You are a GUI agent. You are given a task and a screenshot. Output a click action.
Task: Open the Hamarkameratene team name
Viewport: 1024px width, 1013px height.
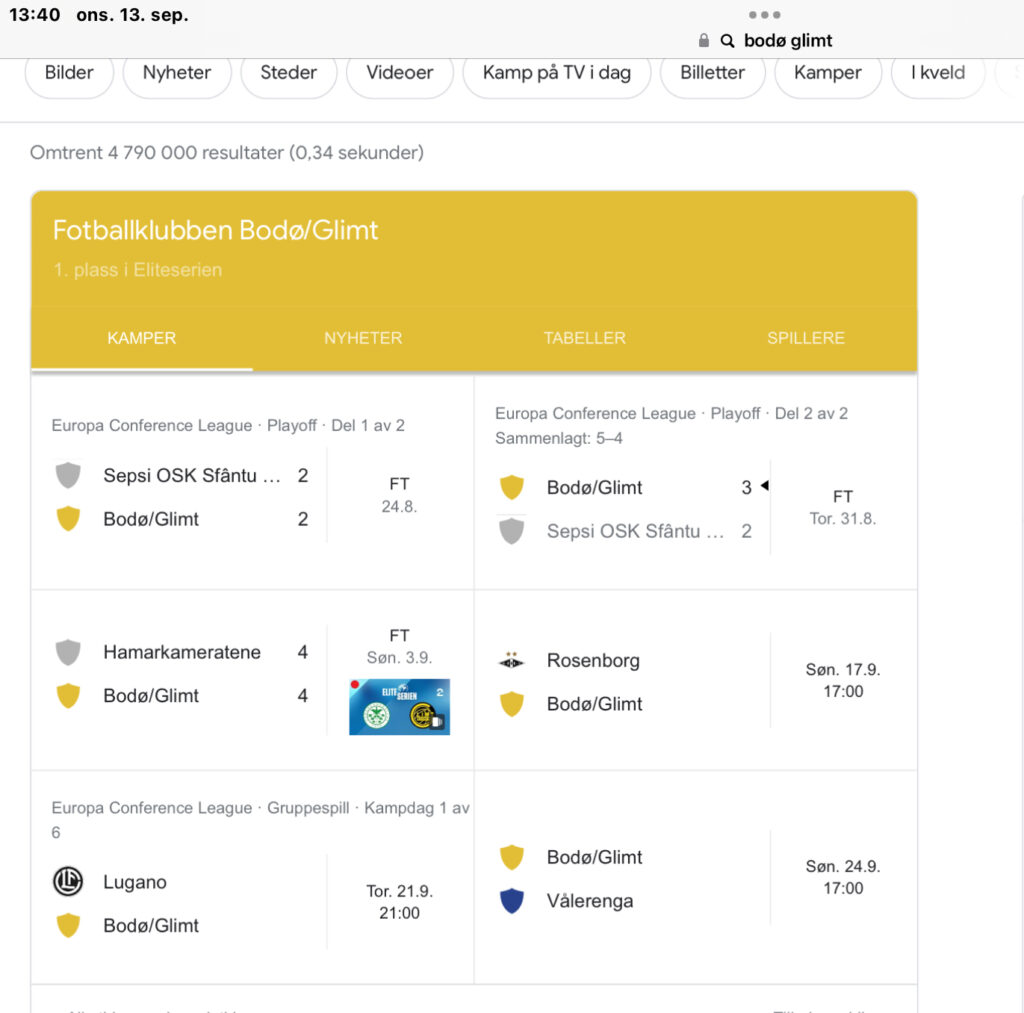point(182,652)
